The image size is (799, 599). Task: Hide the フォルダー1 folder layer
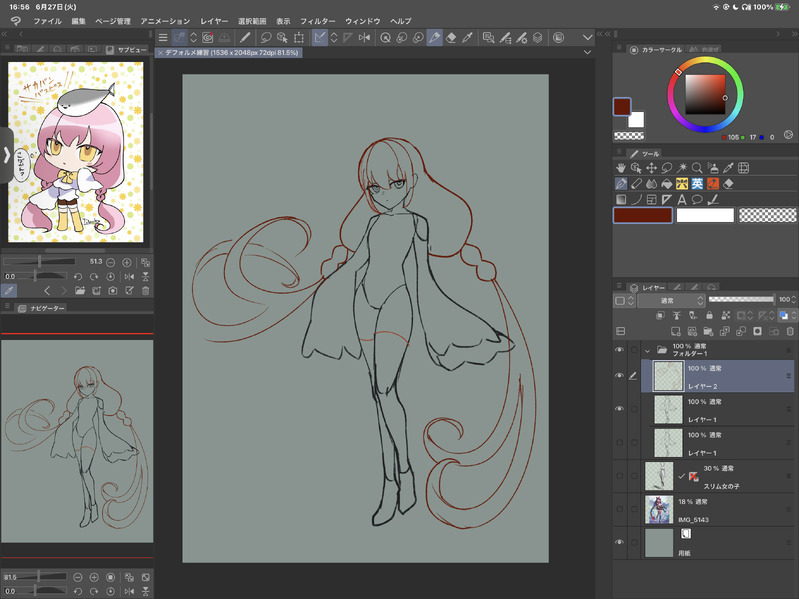619,350
